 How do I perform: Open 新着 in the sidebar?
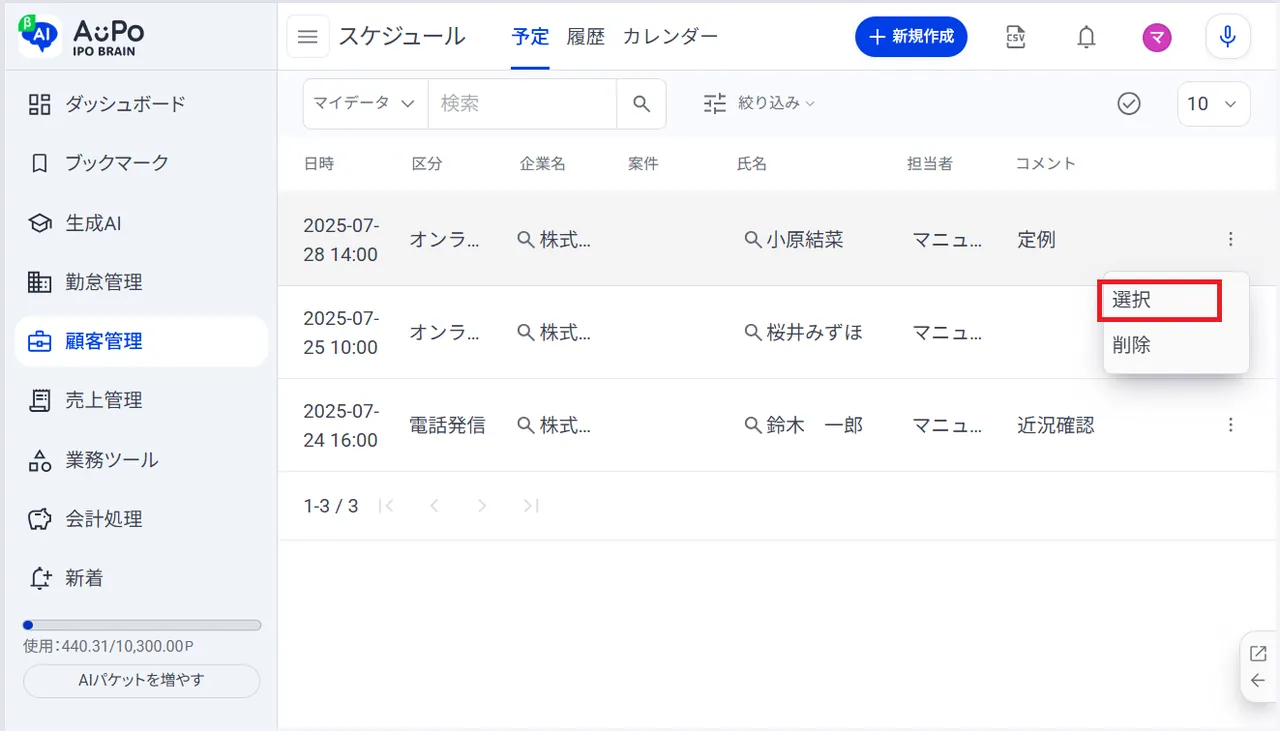141,578
